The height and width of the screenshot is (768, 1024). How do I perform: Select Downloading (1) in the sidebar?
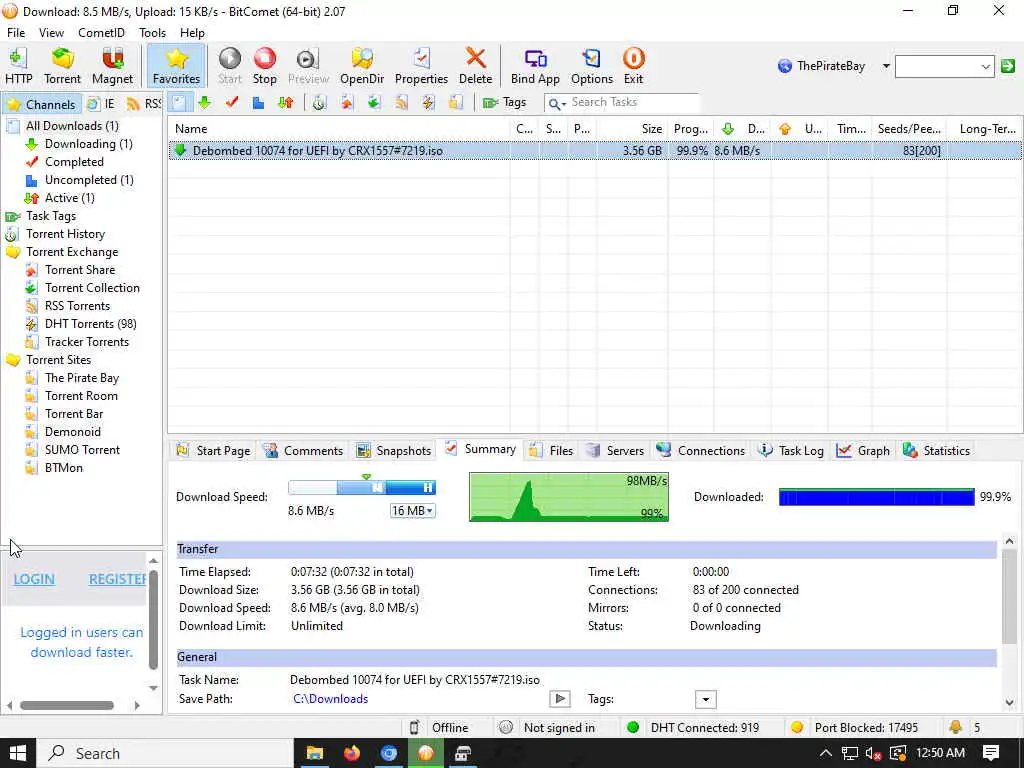coord(88,144)
